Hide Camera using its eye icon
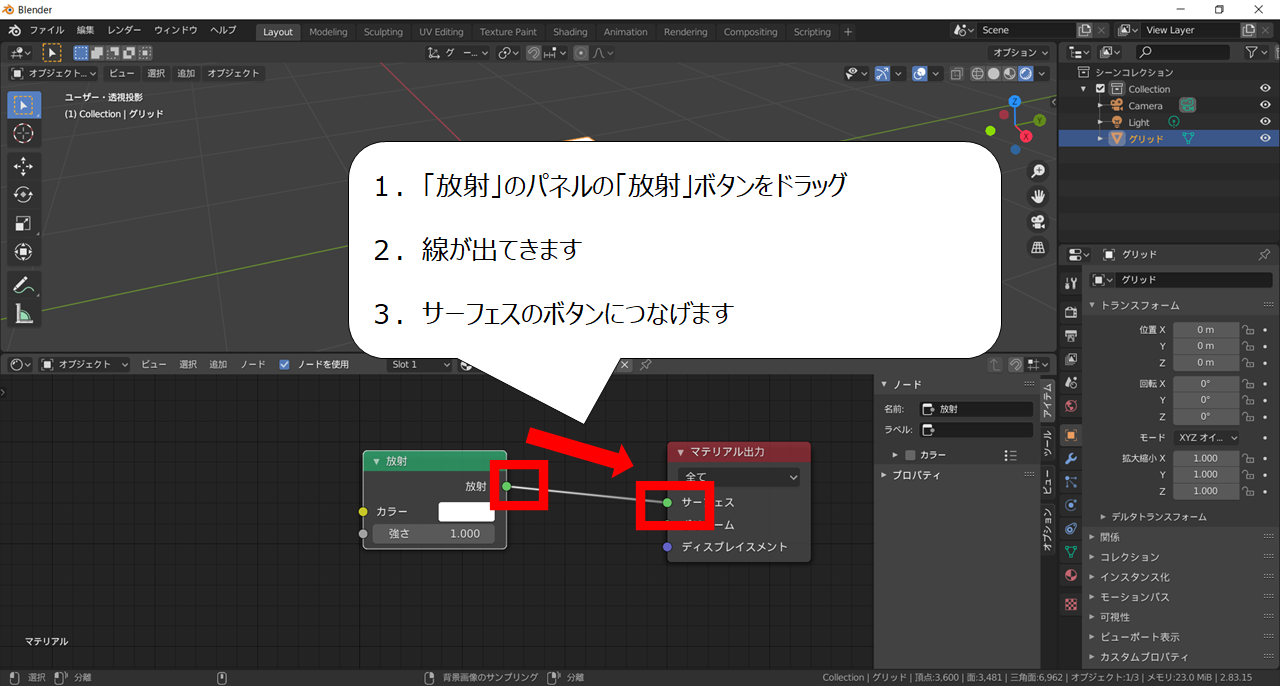Screen dimensions: 1280x686 click(x=1265, y=105)
